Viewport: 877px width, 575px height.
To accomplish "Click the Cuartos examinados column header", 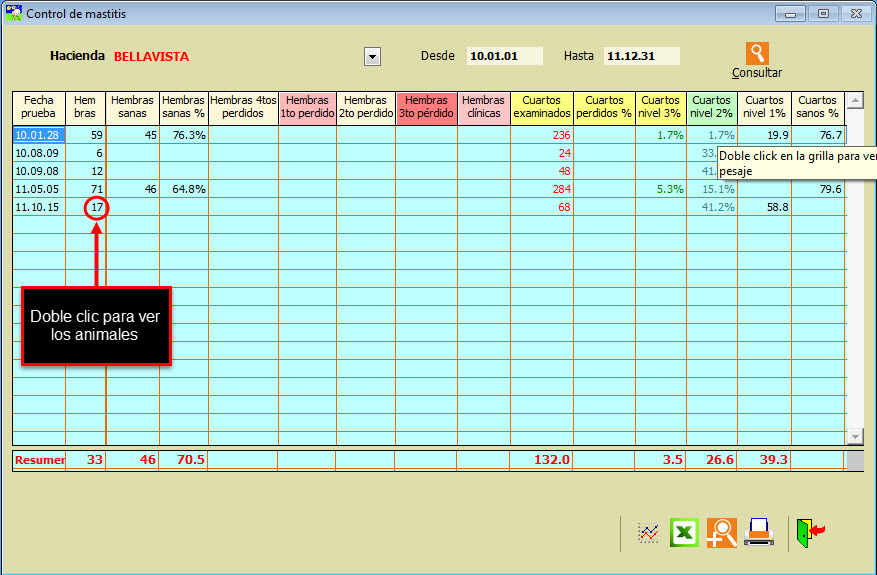I will coord(541,107).
